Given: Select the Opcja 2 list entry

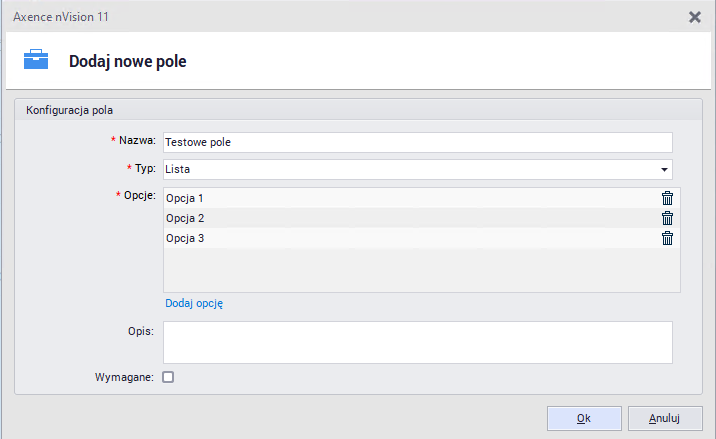Looking at the screenshot, I should (400, 218).
